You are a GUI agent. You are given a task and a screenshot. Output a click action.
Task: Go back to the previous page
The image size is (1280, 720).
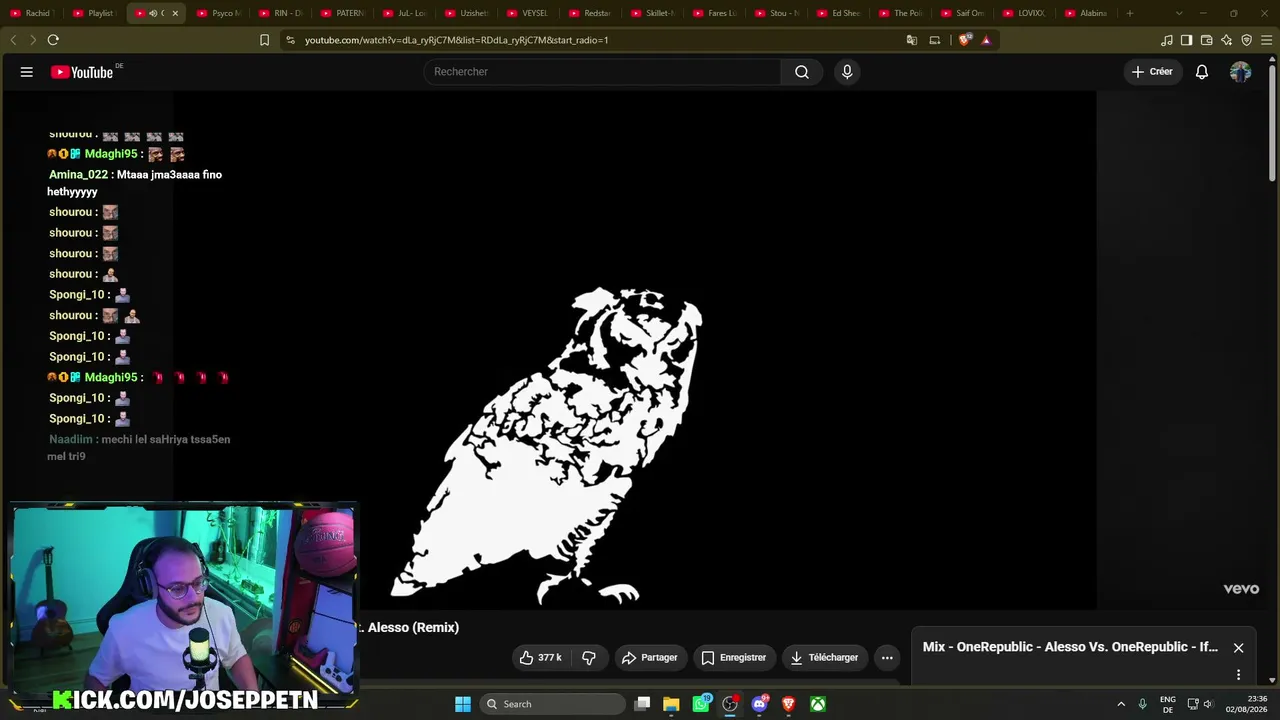[x=13, y=40]
